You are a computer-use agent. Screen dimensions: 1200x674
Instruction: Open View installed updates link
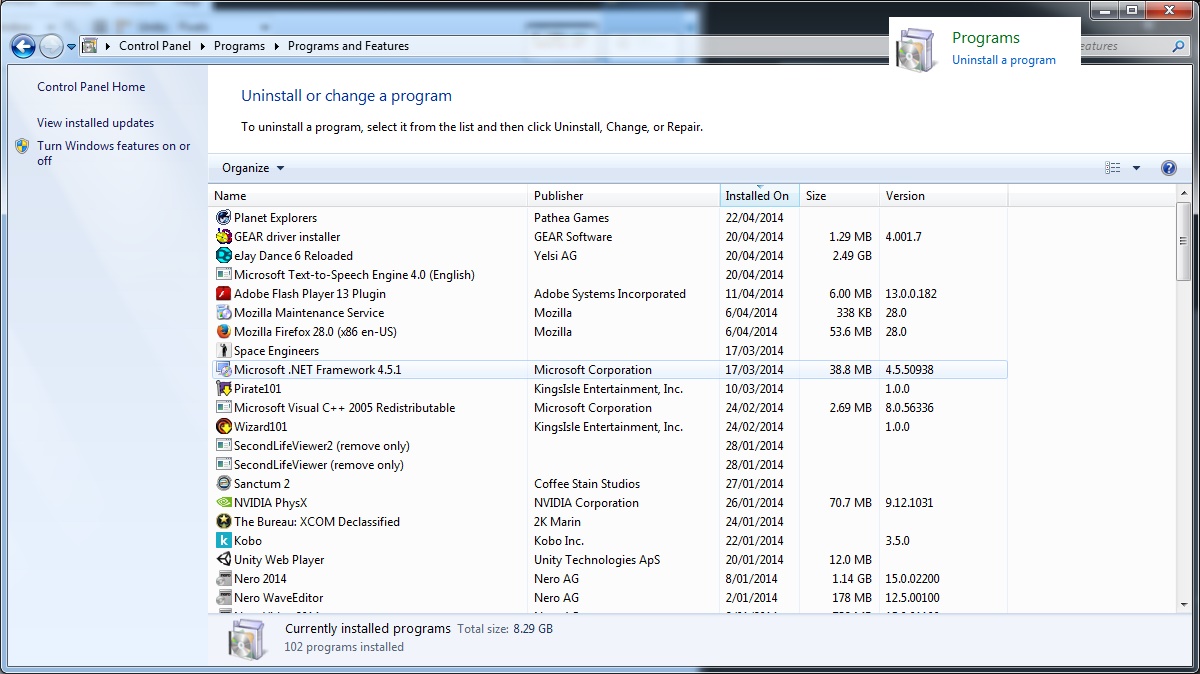click(x=96, y=123)
